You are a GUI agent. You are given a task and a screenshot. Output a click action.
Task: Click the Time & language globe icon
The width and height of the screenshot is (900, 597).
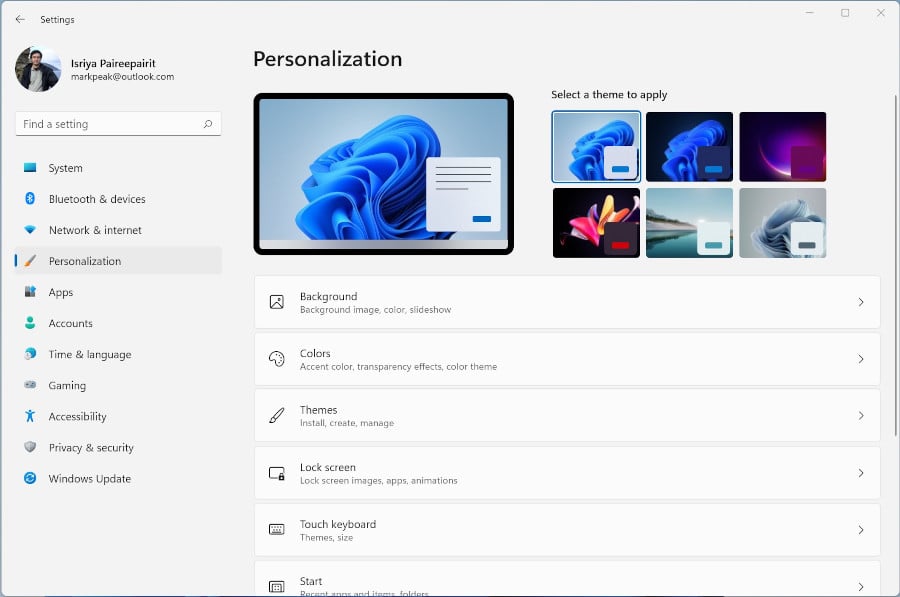coord(30,354)
